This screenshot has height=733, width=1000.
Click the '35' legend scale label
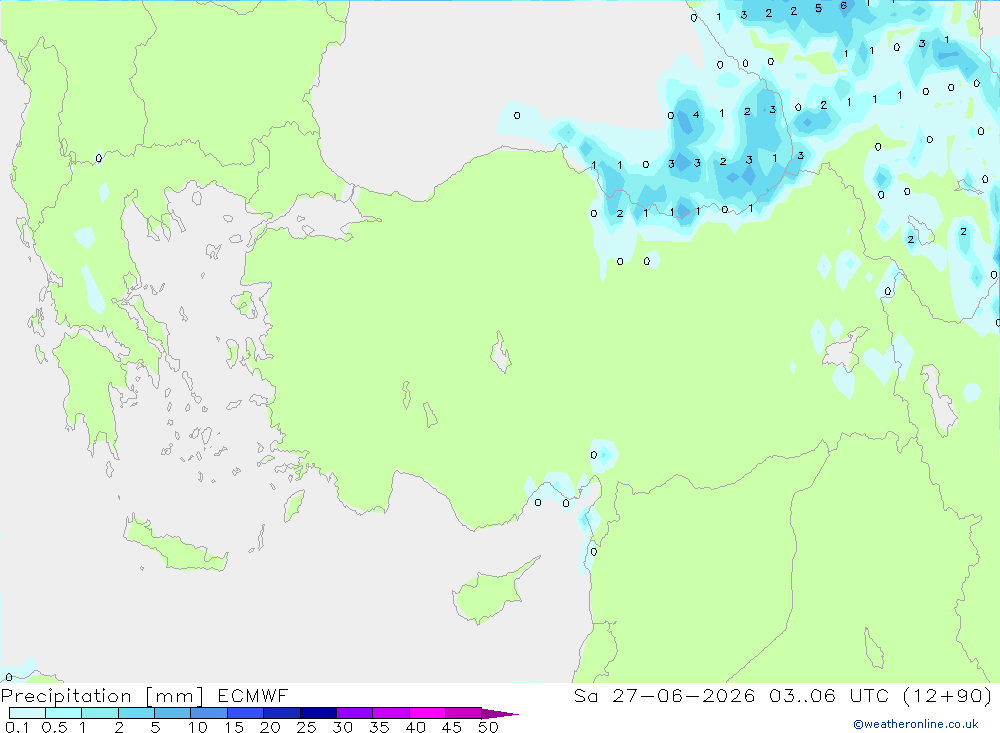379,727
